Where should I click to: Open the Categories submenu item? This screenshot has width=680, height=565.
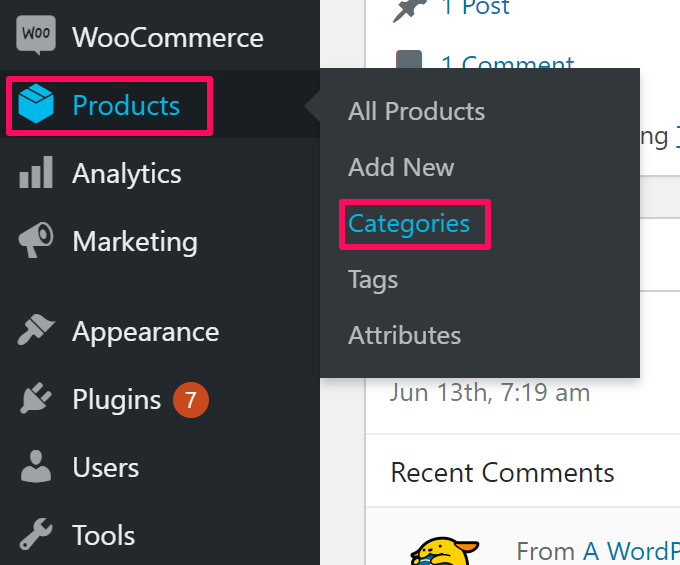point(409,223)
